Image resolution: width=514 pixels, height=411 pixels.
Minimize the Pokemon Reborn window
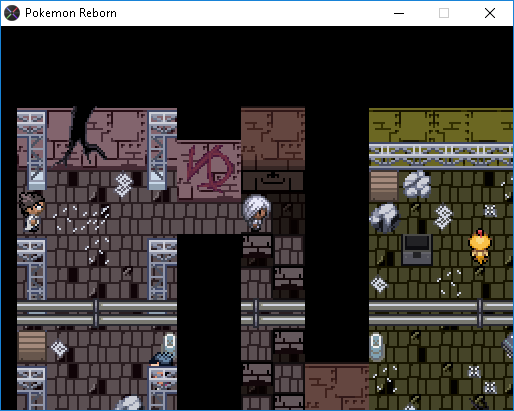coord(399,13)
